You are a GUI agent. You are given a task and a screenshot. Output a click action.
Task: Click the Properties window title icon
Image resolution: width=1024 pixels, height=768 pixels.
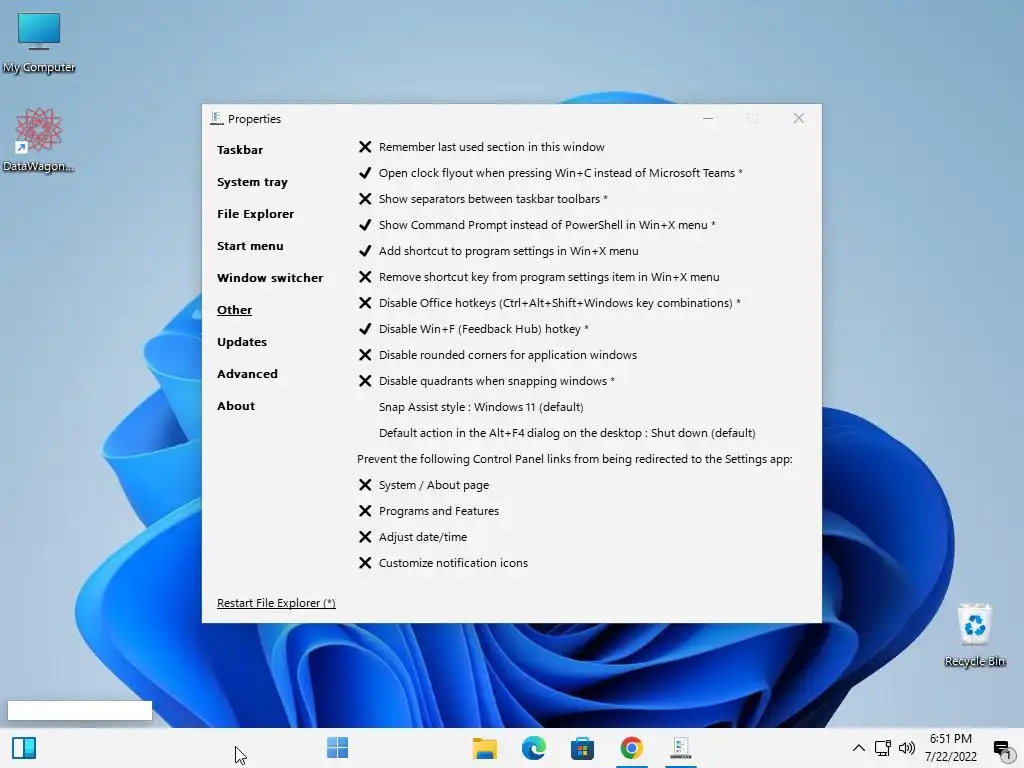click(217, 118)
